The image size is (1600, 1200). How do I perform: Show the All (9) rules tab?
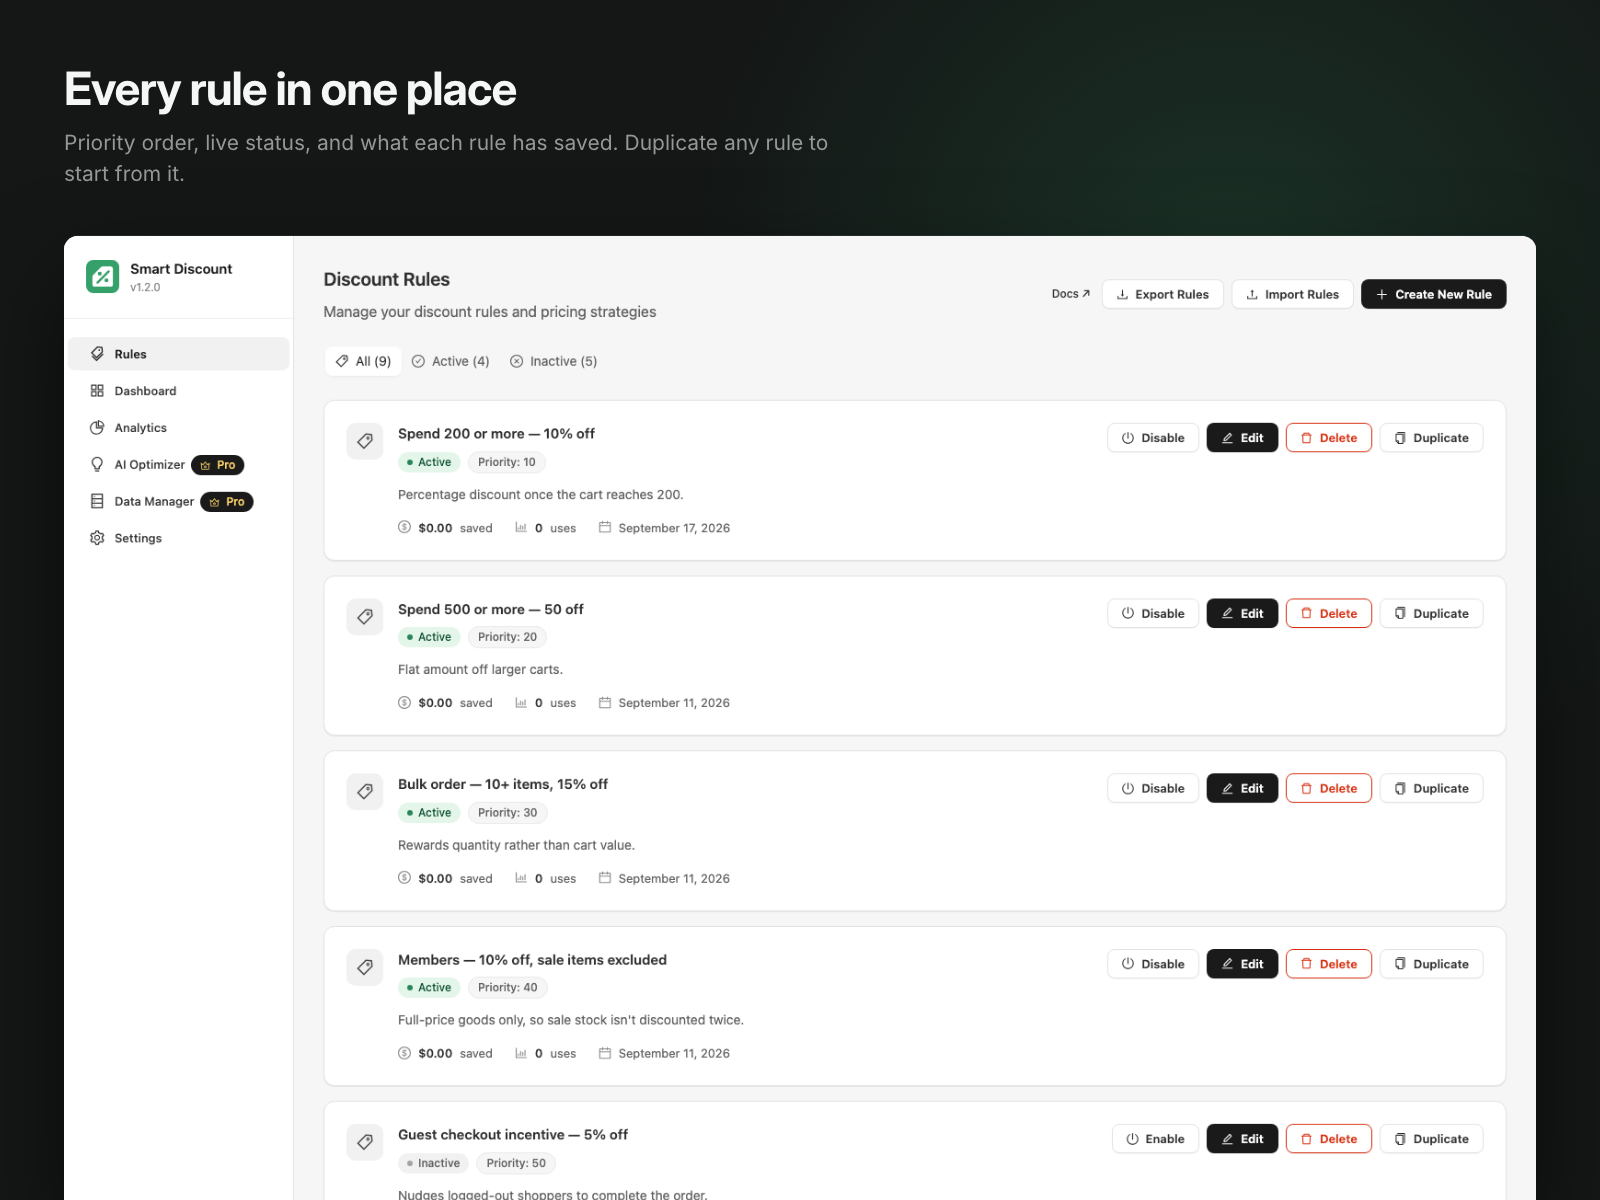363,361
